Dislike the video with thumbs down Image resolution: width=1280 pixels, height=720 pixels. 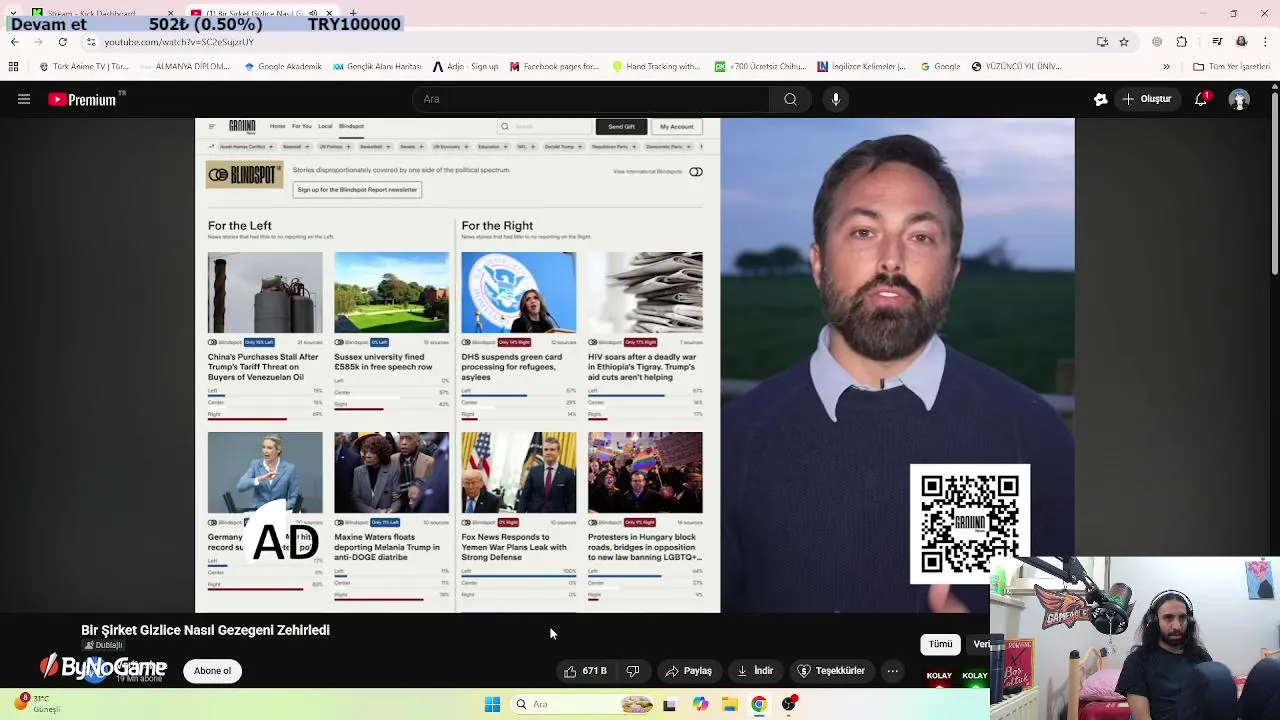pos(632,671)
